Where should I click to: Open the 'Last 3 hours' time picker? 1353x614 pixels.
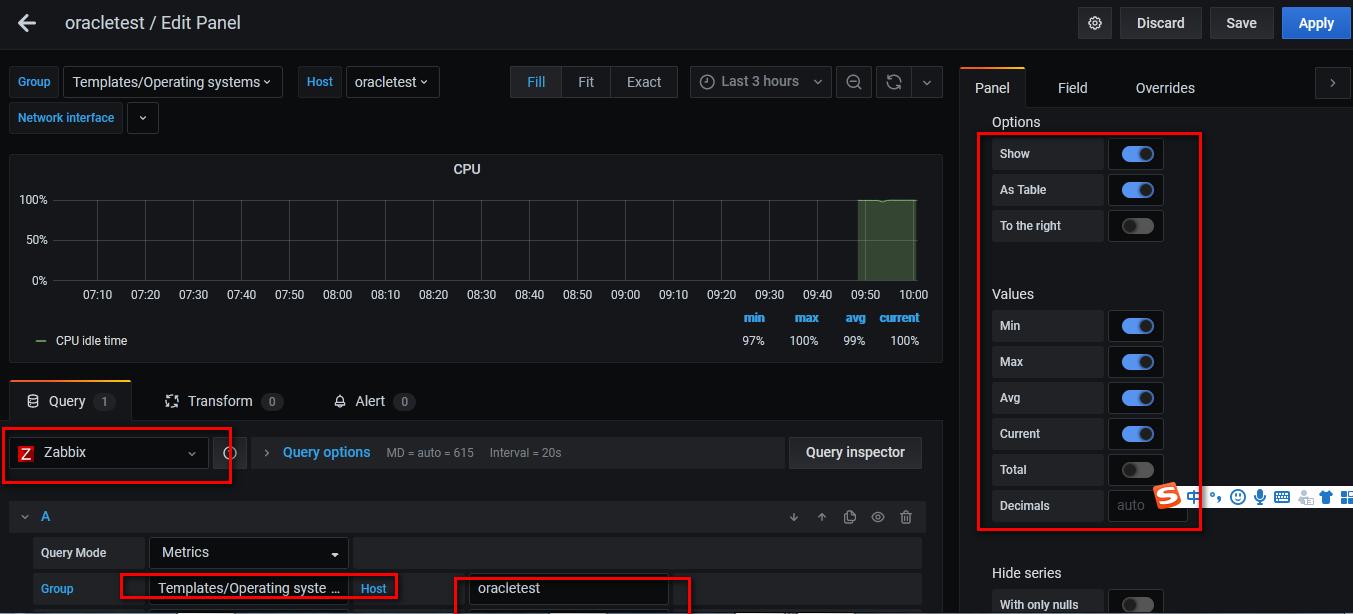click(x=760, y=82)
